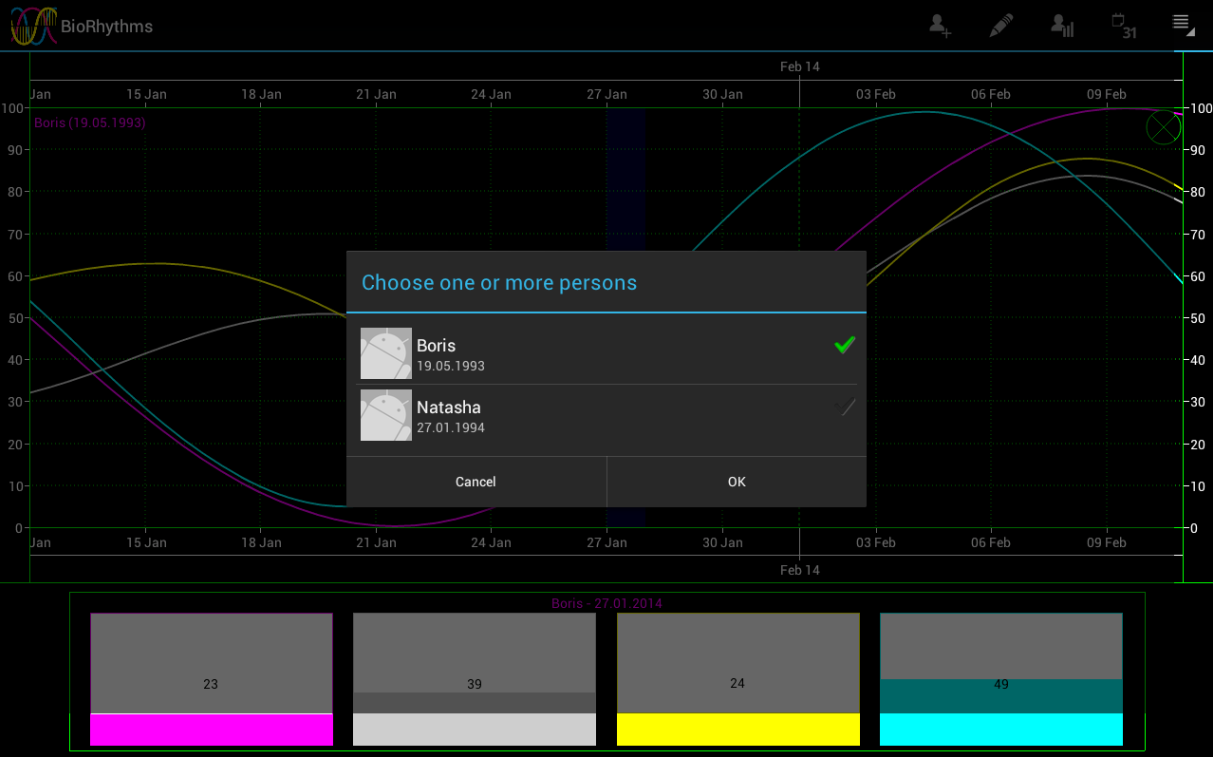Click the cyan bar showing 49

1001,680
